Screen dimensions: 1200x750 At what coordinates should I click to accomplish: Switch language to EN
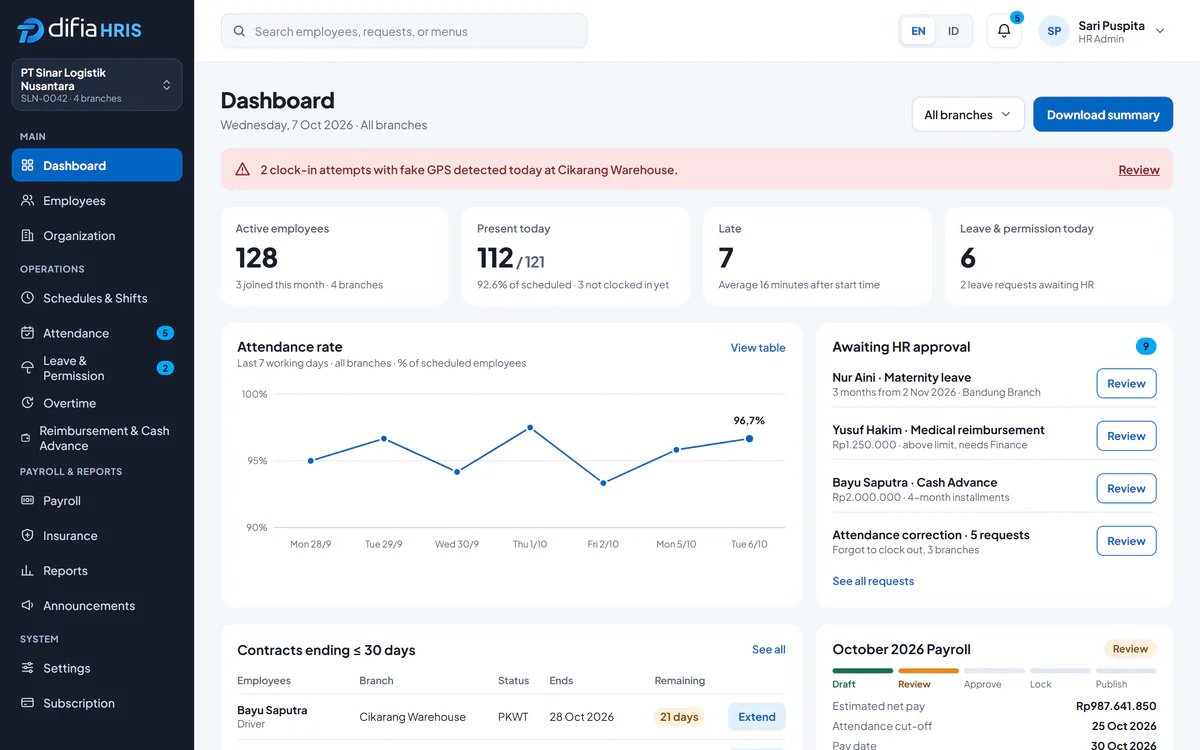point(918,31)
